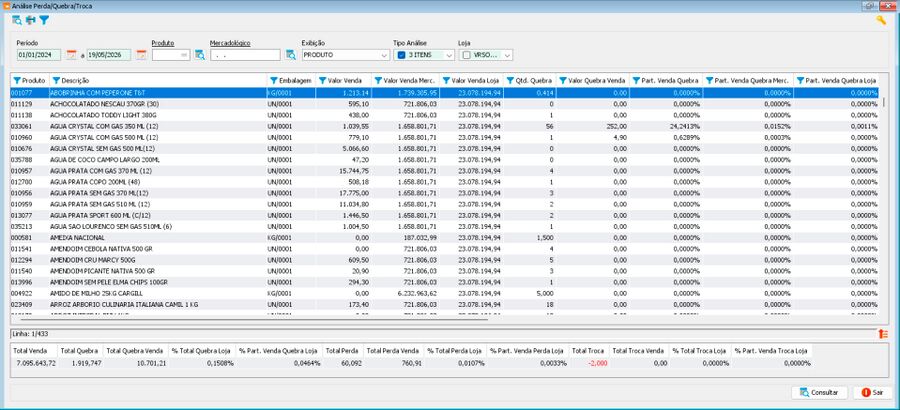This screenshot has width=900, height=410.
Task: Click the end date field 19/05/2026
Action: [109, 55]
